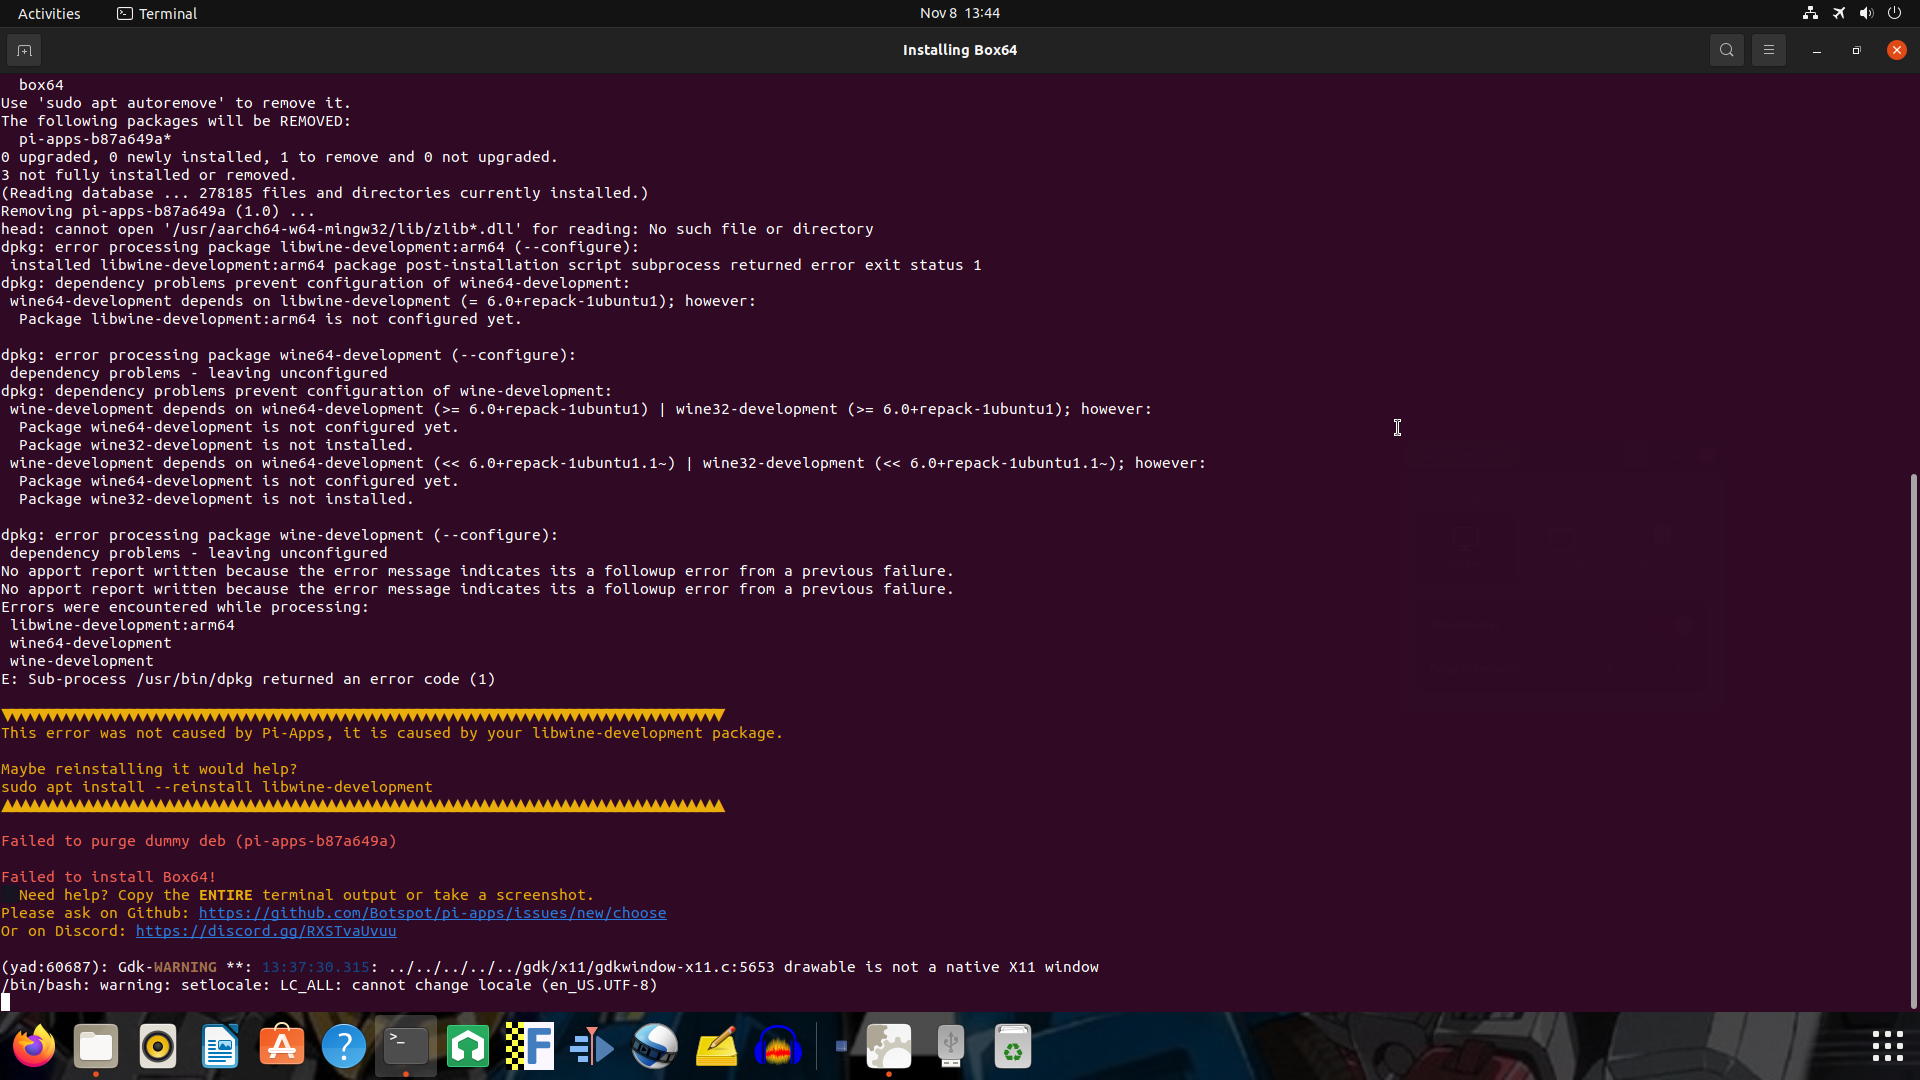Click the search button in the title bar

1726,49
